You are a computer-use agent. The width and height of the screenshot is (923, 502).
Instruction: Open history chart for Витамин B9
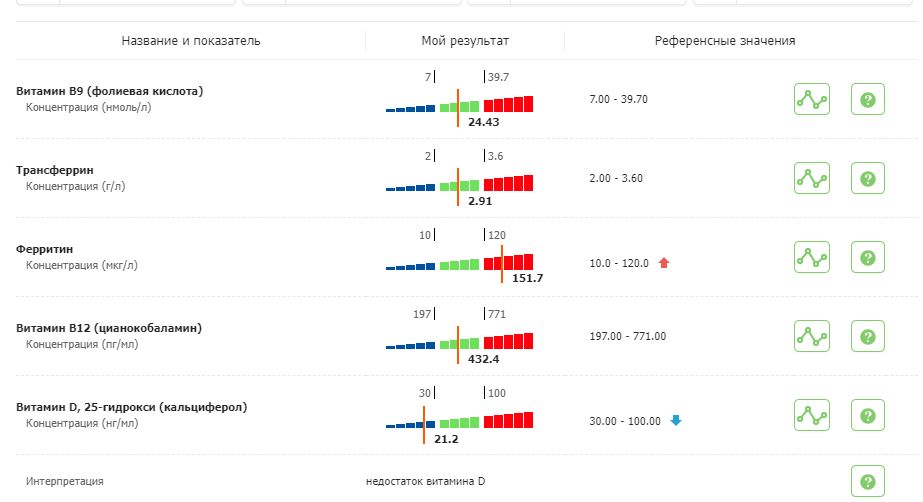812,100
